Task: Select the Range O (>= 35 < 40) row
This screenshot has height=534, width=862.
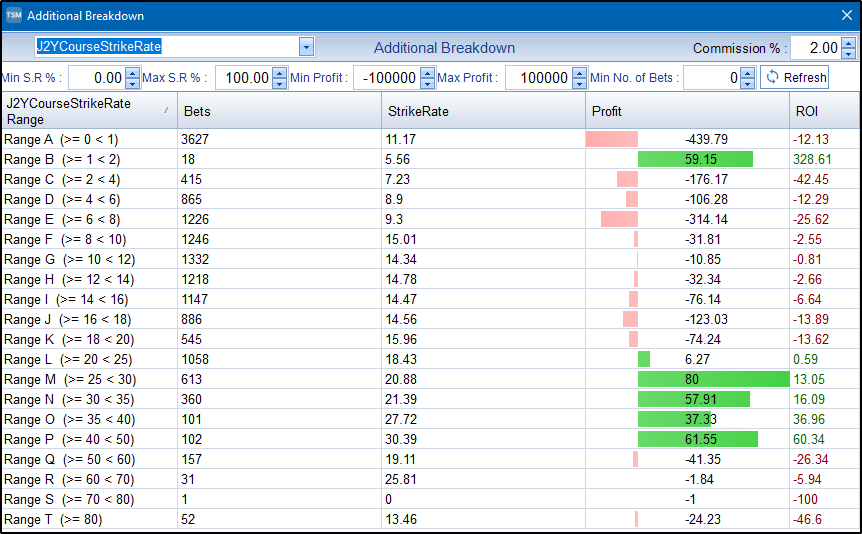Action: click(x=430, y=419)
